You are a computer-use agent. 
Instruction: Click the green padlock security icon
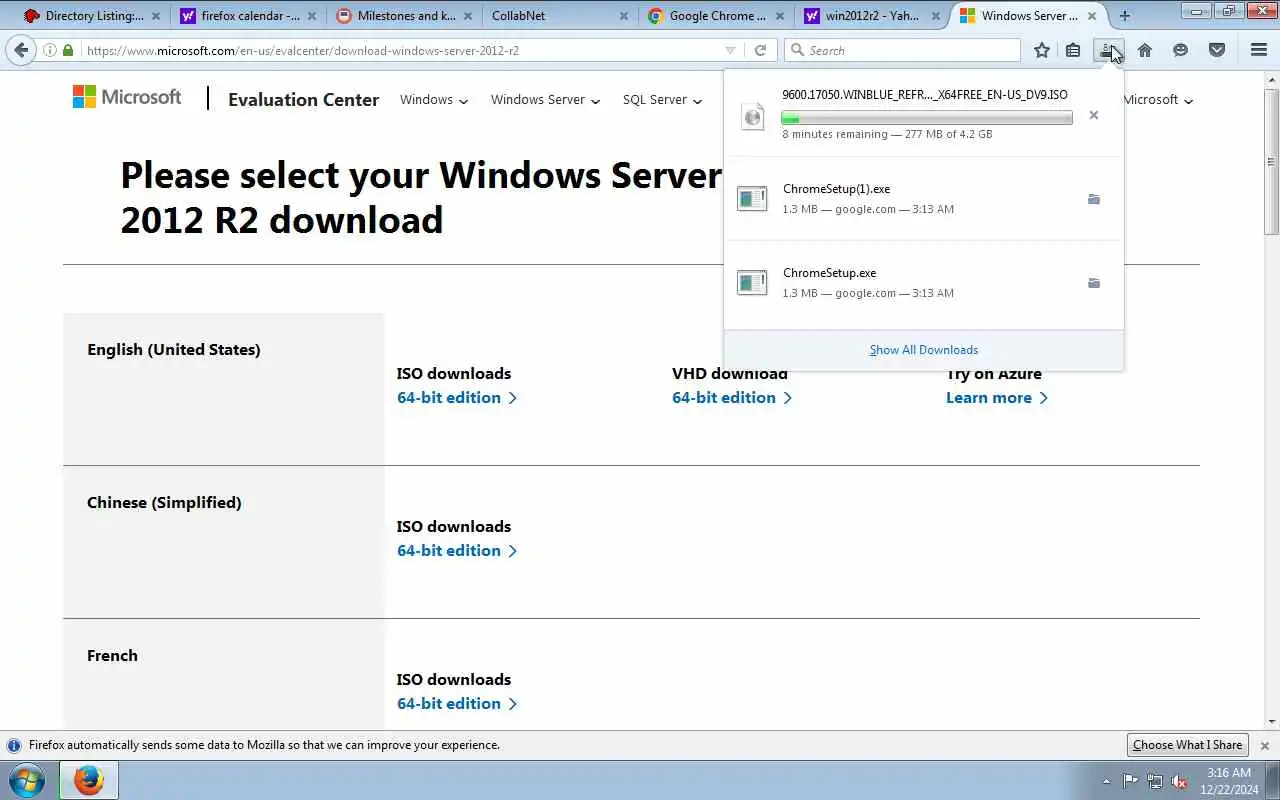68,50
